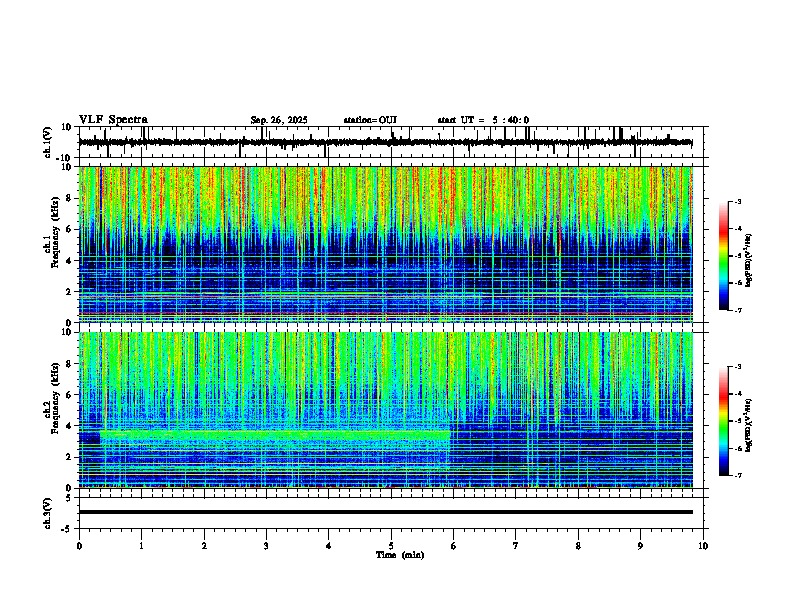Click the date "Sep. 26, 2025"

[x=279, y=120]
